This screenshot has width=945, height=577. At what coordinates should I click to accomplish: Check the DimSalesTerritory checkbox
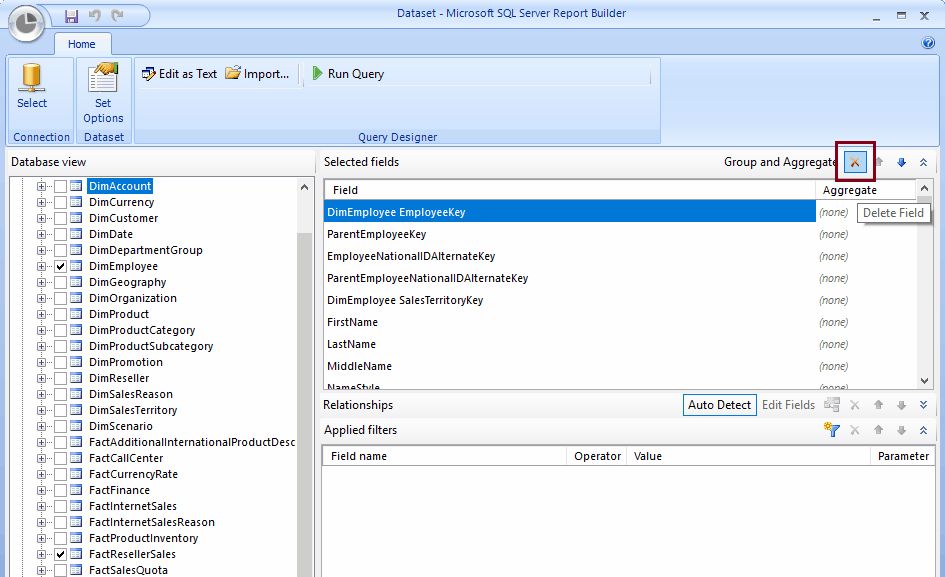point(60,410)
